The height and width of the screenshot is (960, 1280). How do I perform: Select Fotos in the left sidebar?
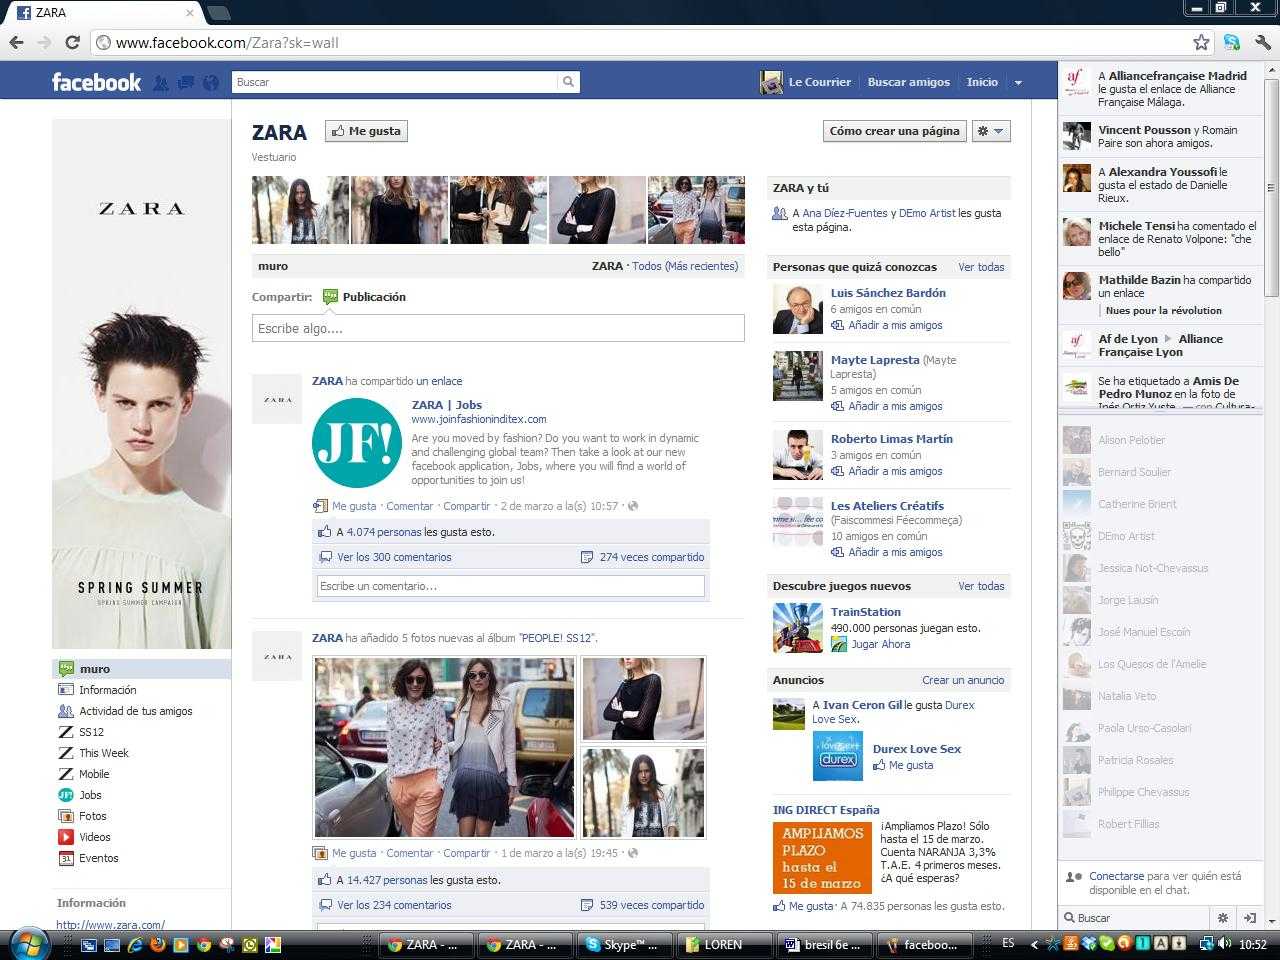(93, 816)
